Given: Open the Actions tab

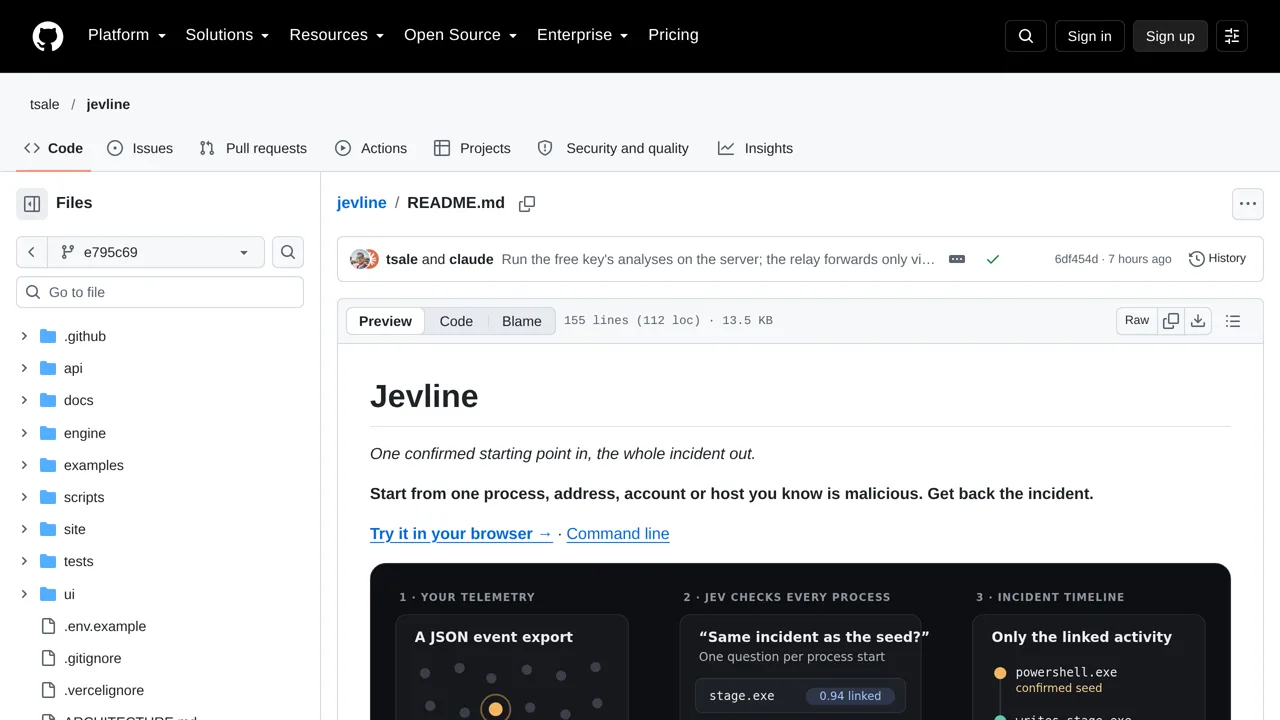Looking at the screenshot, I should click(x=371, y=148).
